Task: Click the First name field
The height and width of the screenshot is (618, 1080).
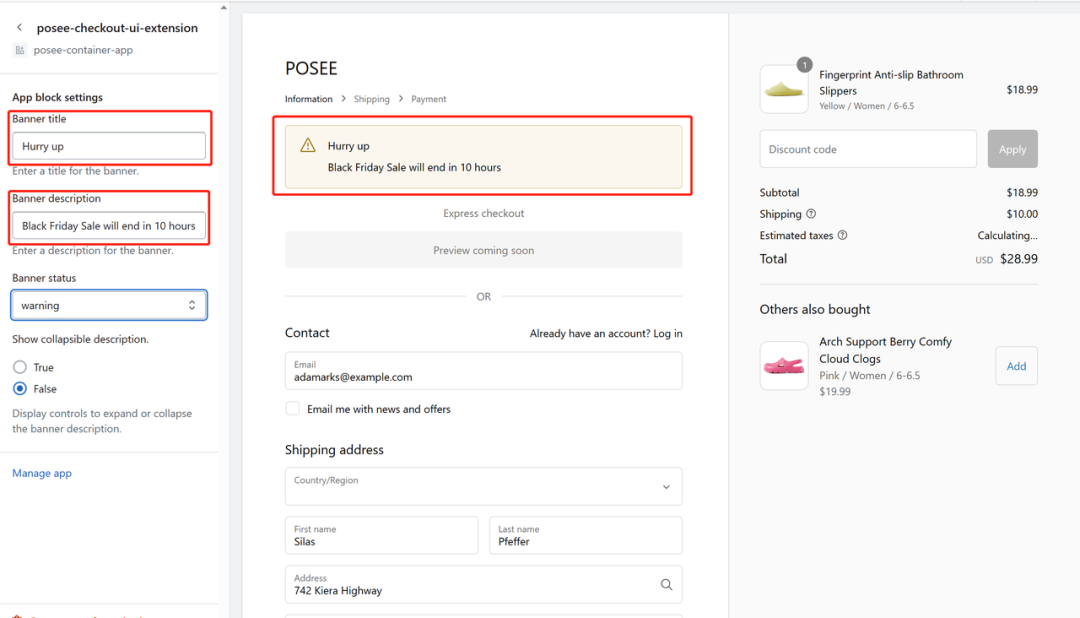Action: pyautogui.click(x=382, y=535)
